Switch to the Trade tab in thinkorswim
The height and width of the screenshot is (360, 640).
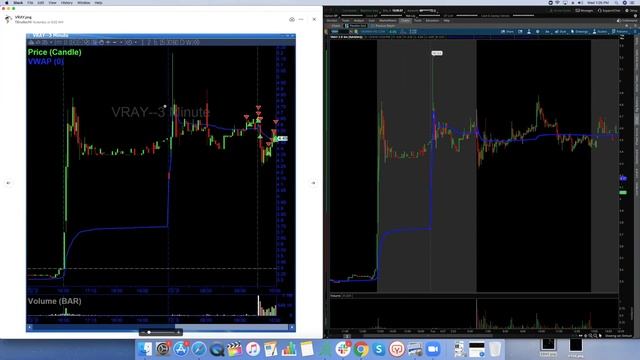[345, 20]
